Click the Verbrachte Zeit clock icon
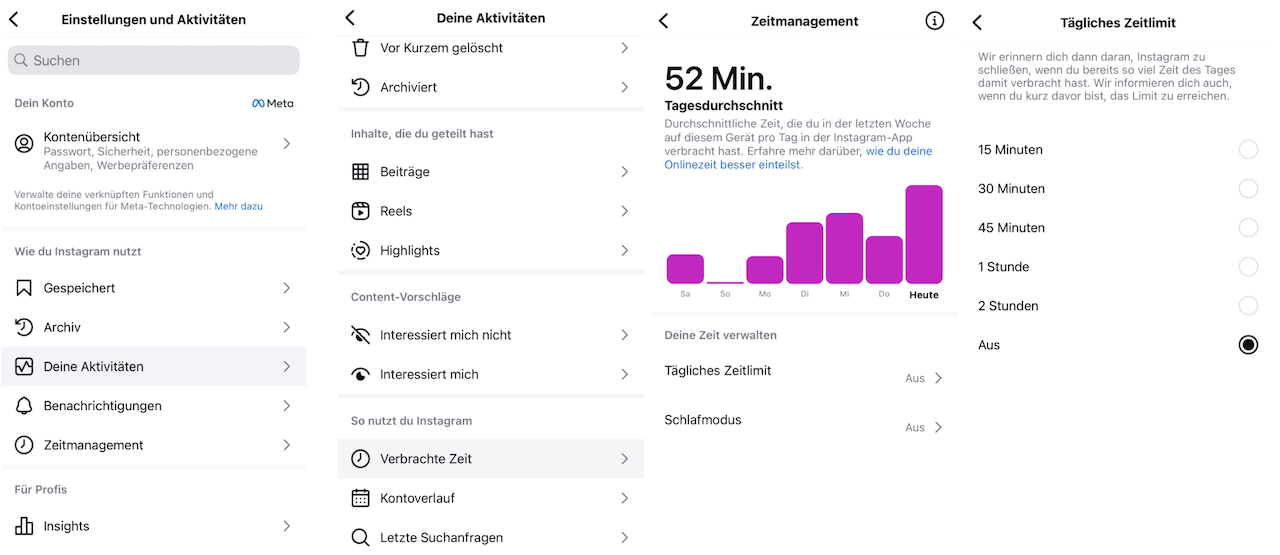Viewport: 1280px width, 555px height. 361,459
